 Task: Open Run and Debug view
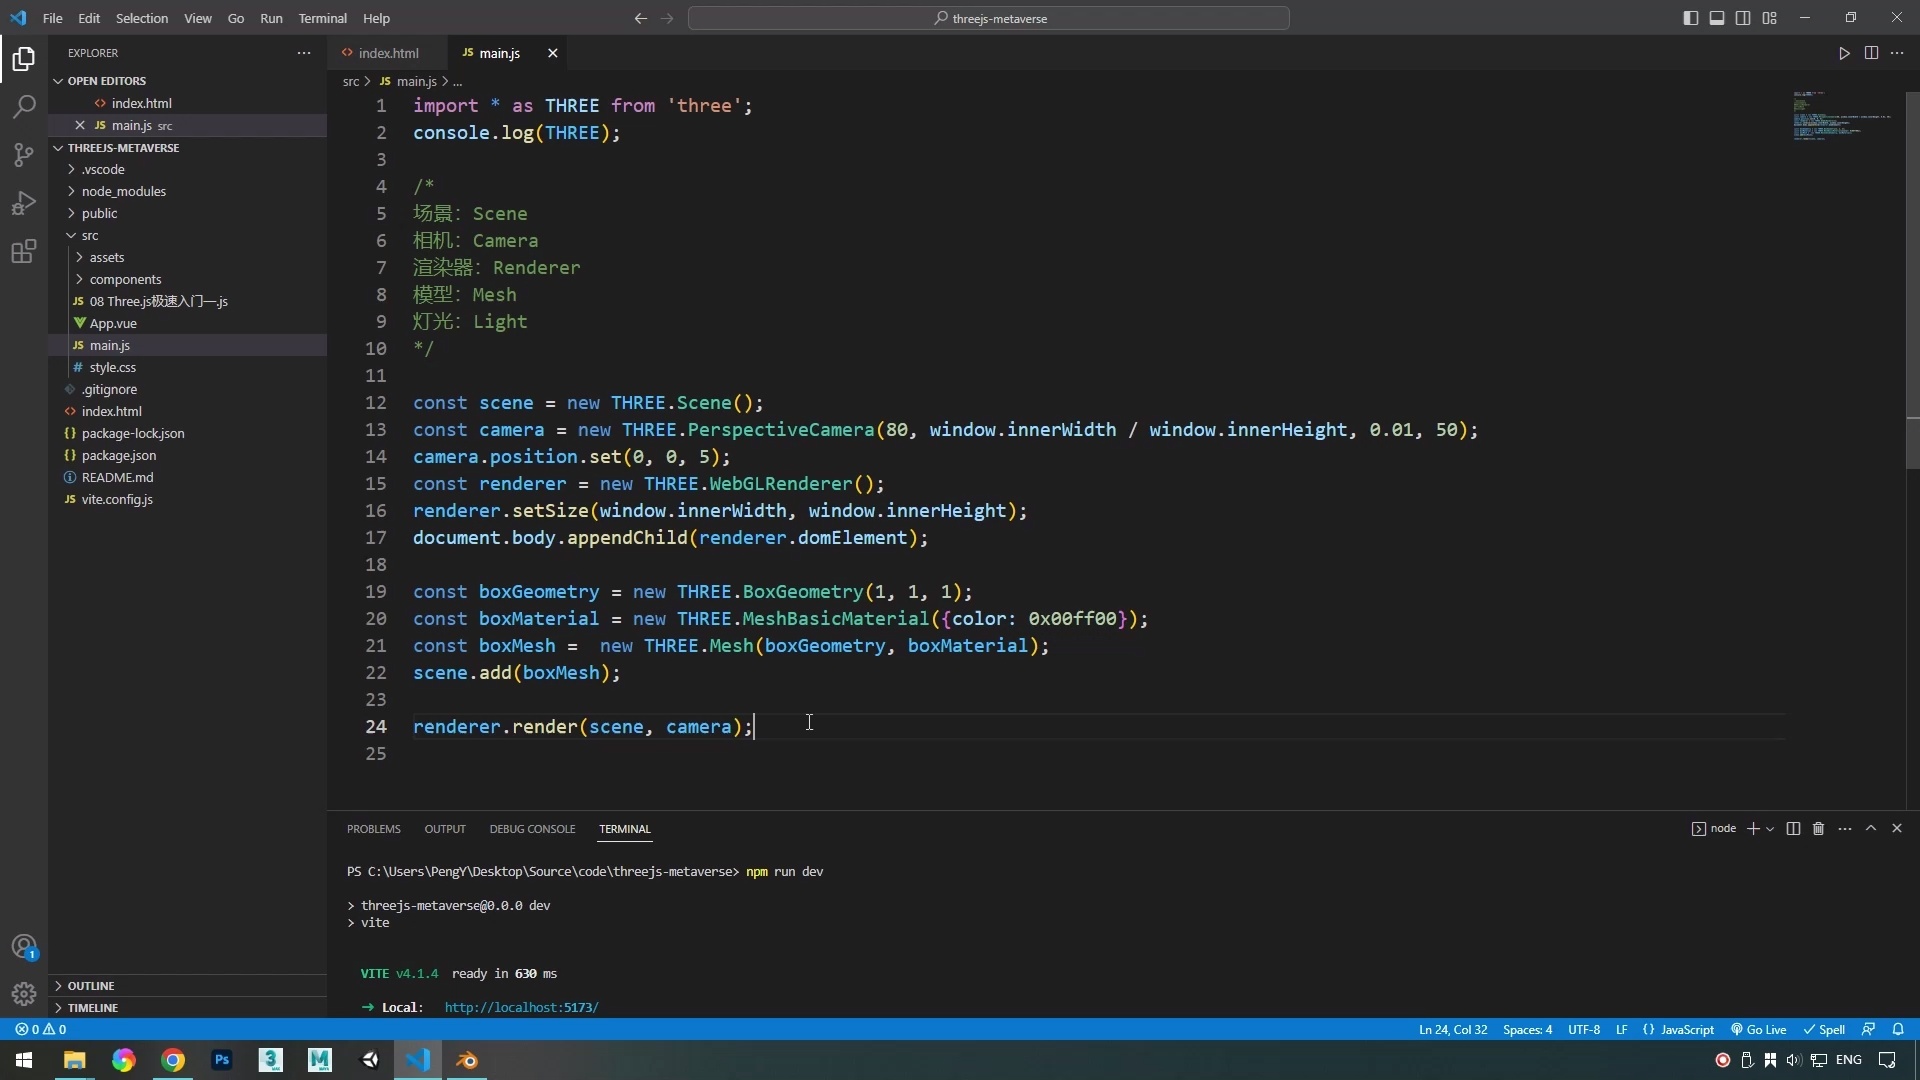coord(24,203)
